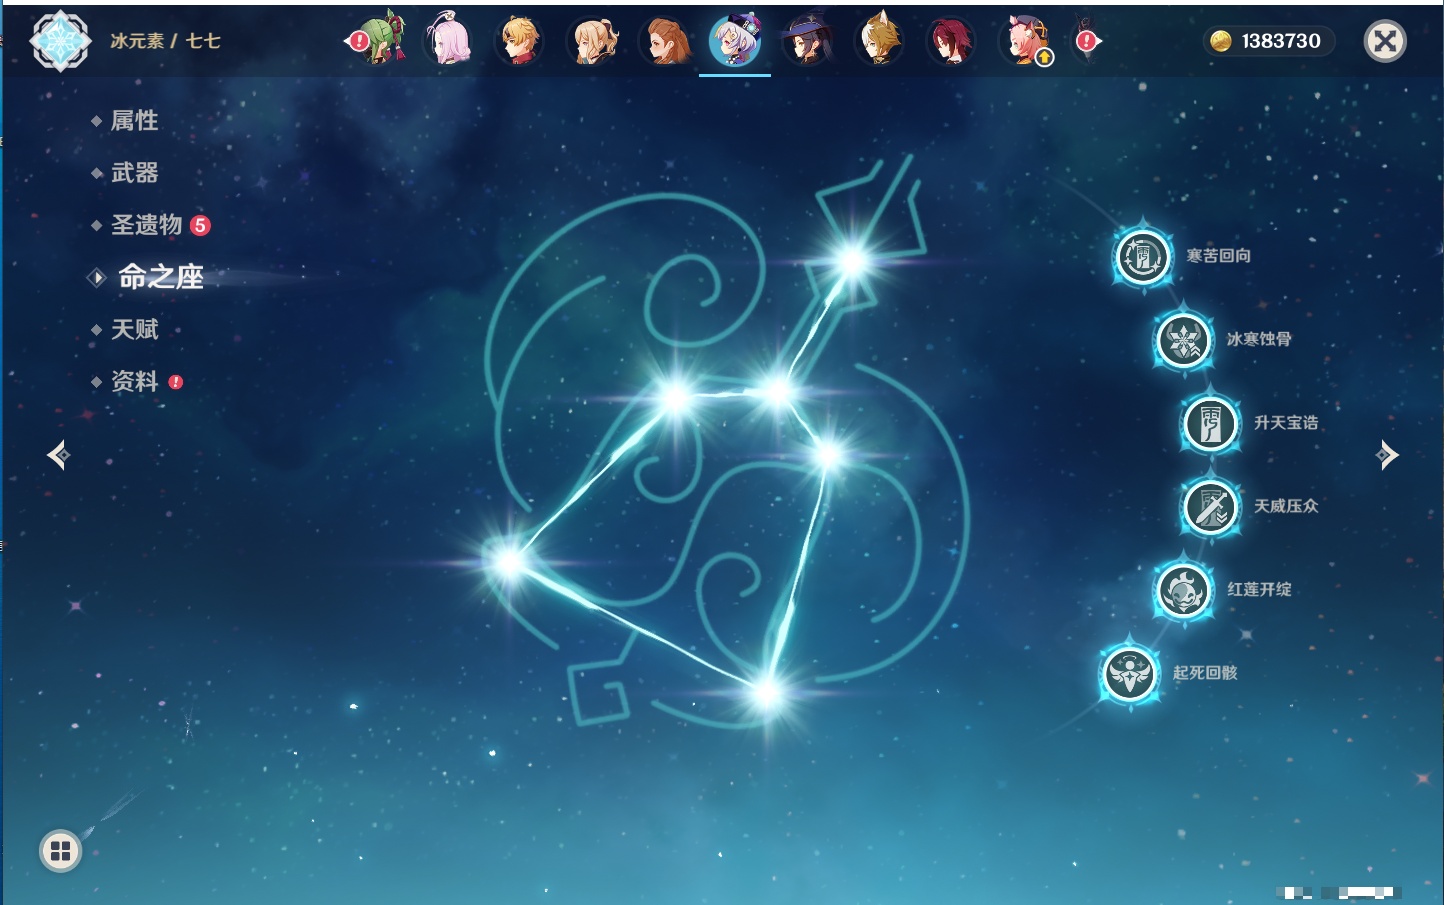Click the 升天宝诰 constellation icon
Screen dimensions: 1444x905
pyautogui.click(x=1210, y=423)
